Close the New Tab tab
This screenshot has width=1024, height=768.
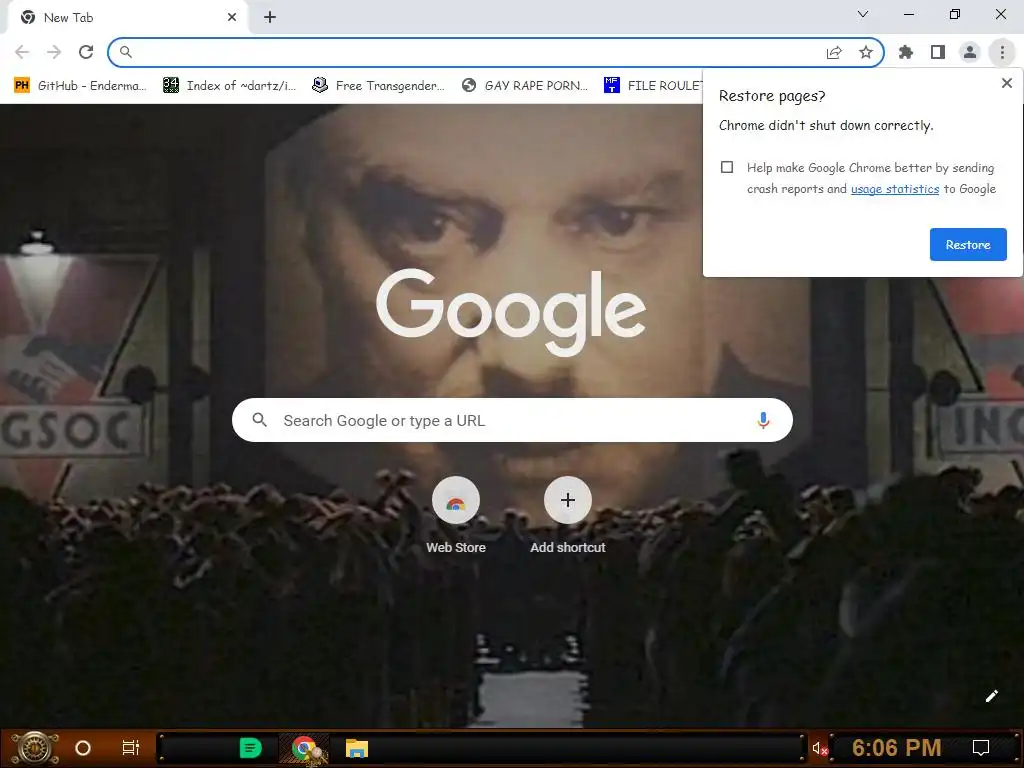232,18
